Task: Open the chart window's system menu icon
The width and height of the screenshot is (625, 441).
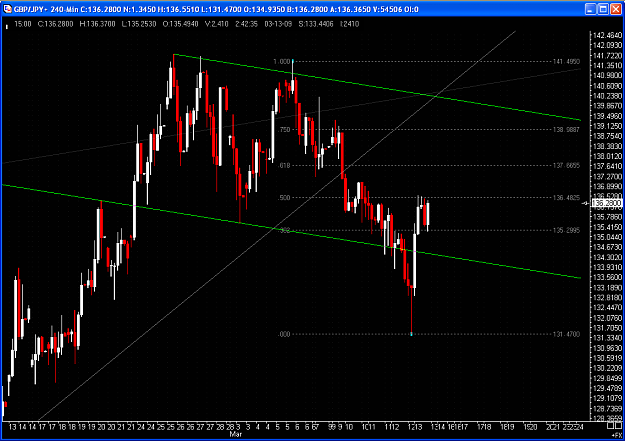Action: pyautogui.click(x=8, y=9)
